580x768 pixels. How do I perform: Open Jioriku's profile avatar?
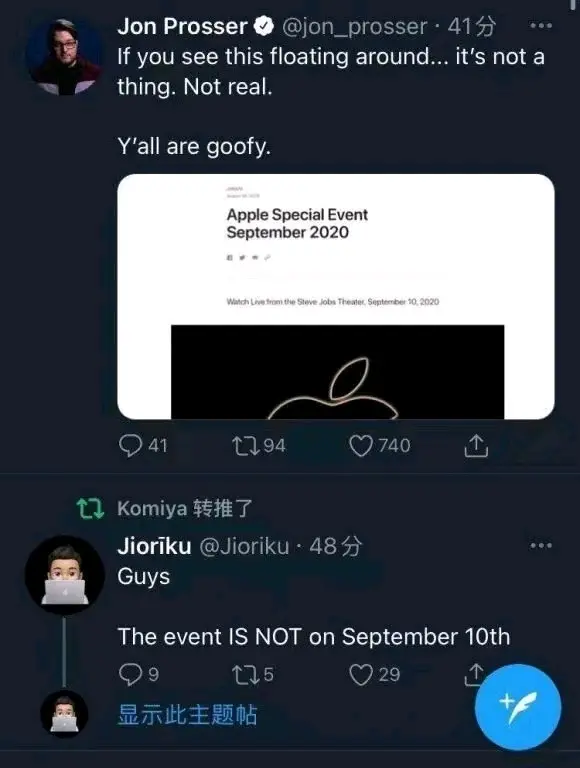pyautogui.click(x=65, y=575)
